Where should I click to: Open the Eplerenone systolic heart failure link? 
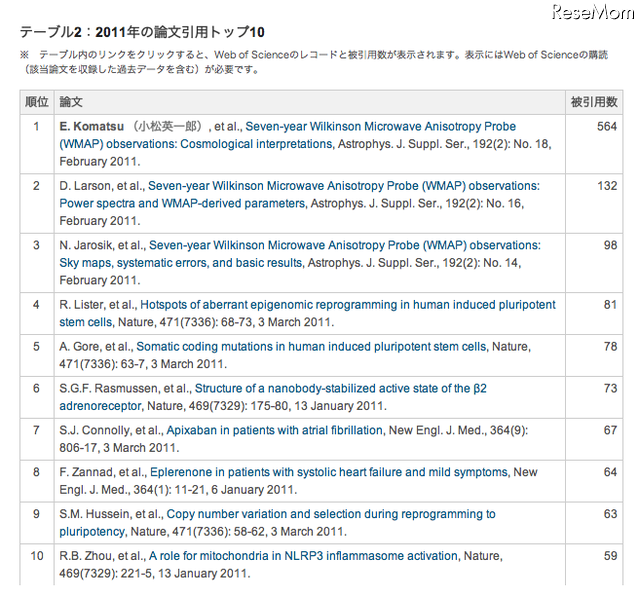click(329, 472)
